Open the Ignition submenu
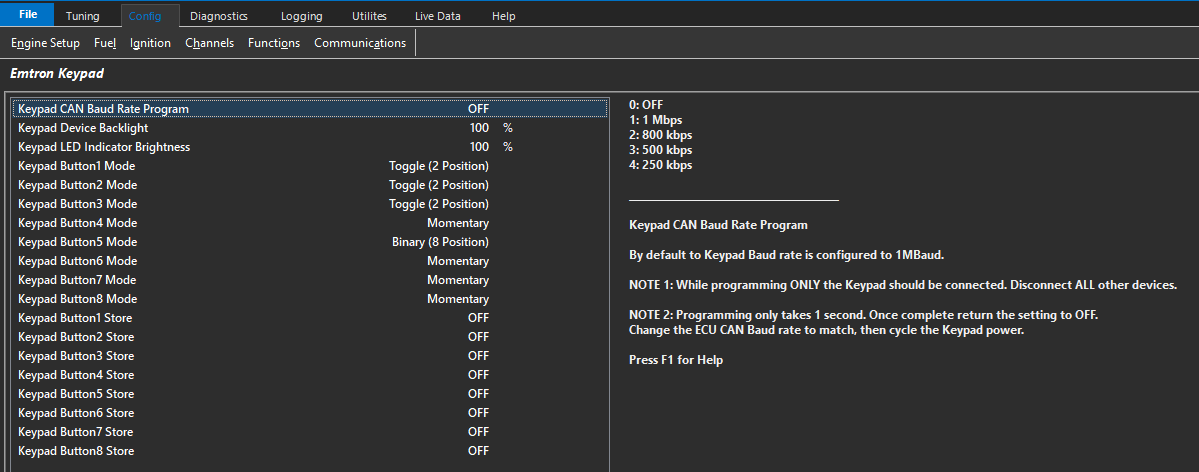 coord(151,43)
